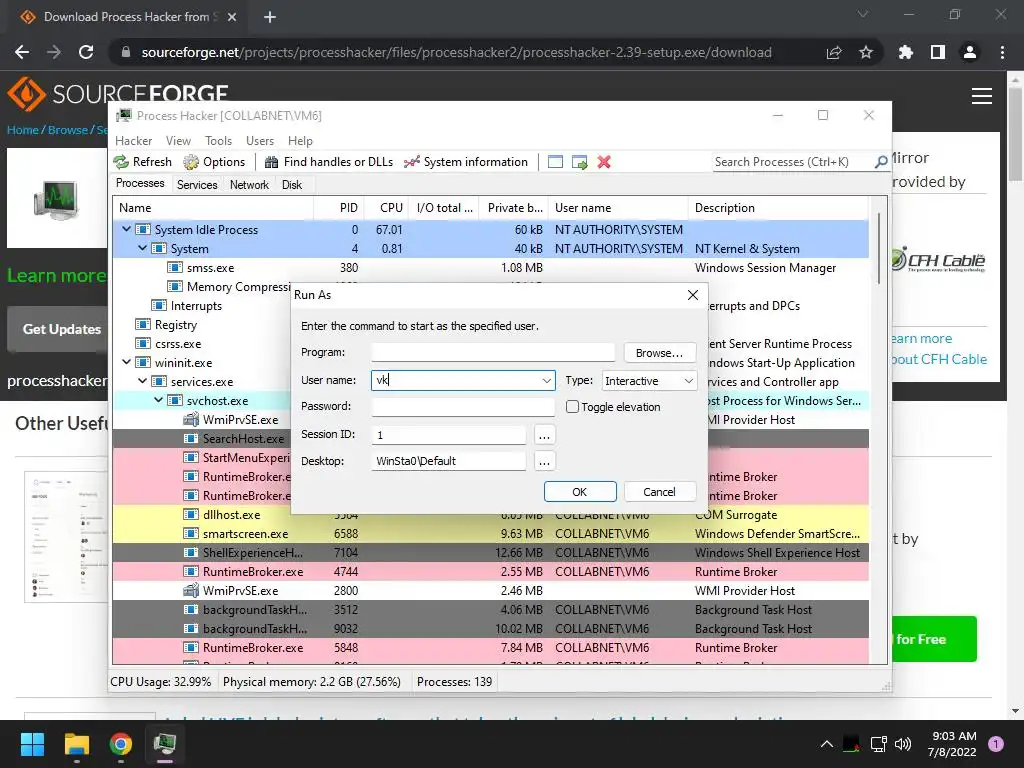Screen dimensions: 1024x768
Task: Click OK in Run As dialog
Action: pyautogui.click(x=579, y=492)
